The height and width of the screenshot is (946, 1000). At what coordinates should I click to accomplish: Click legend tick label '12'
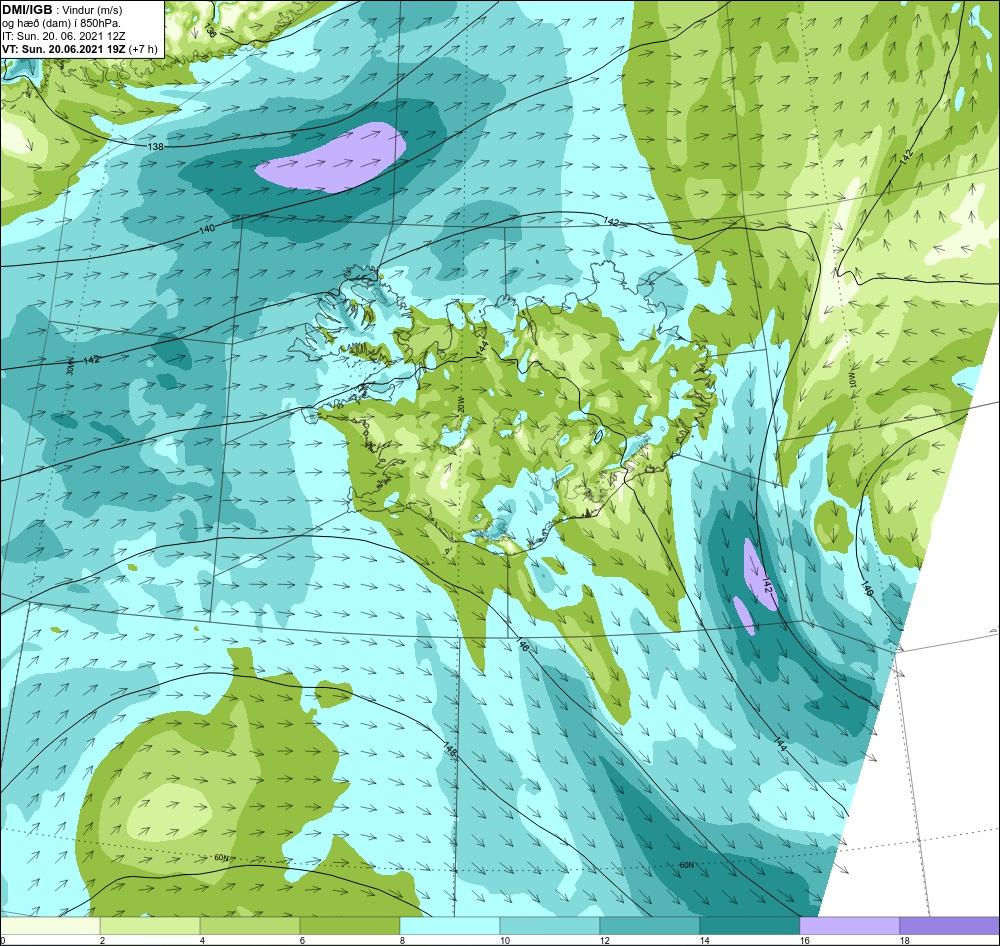coord(605,940)
